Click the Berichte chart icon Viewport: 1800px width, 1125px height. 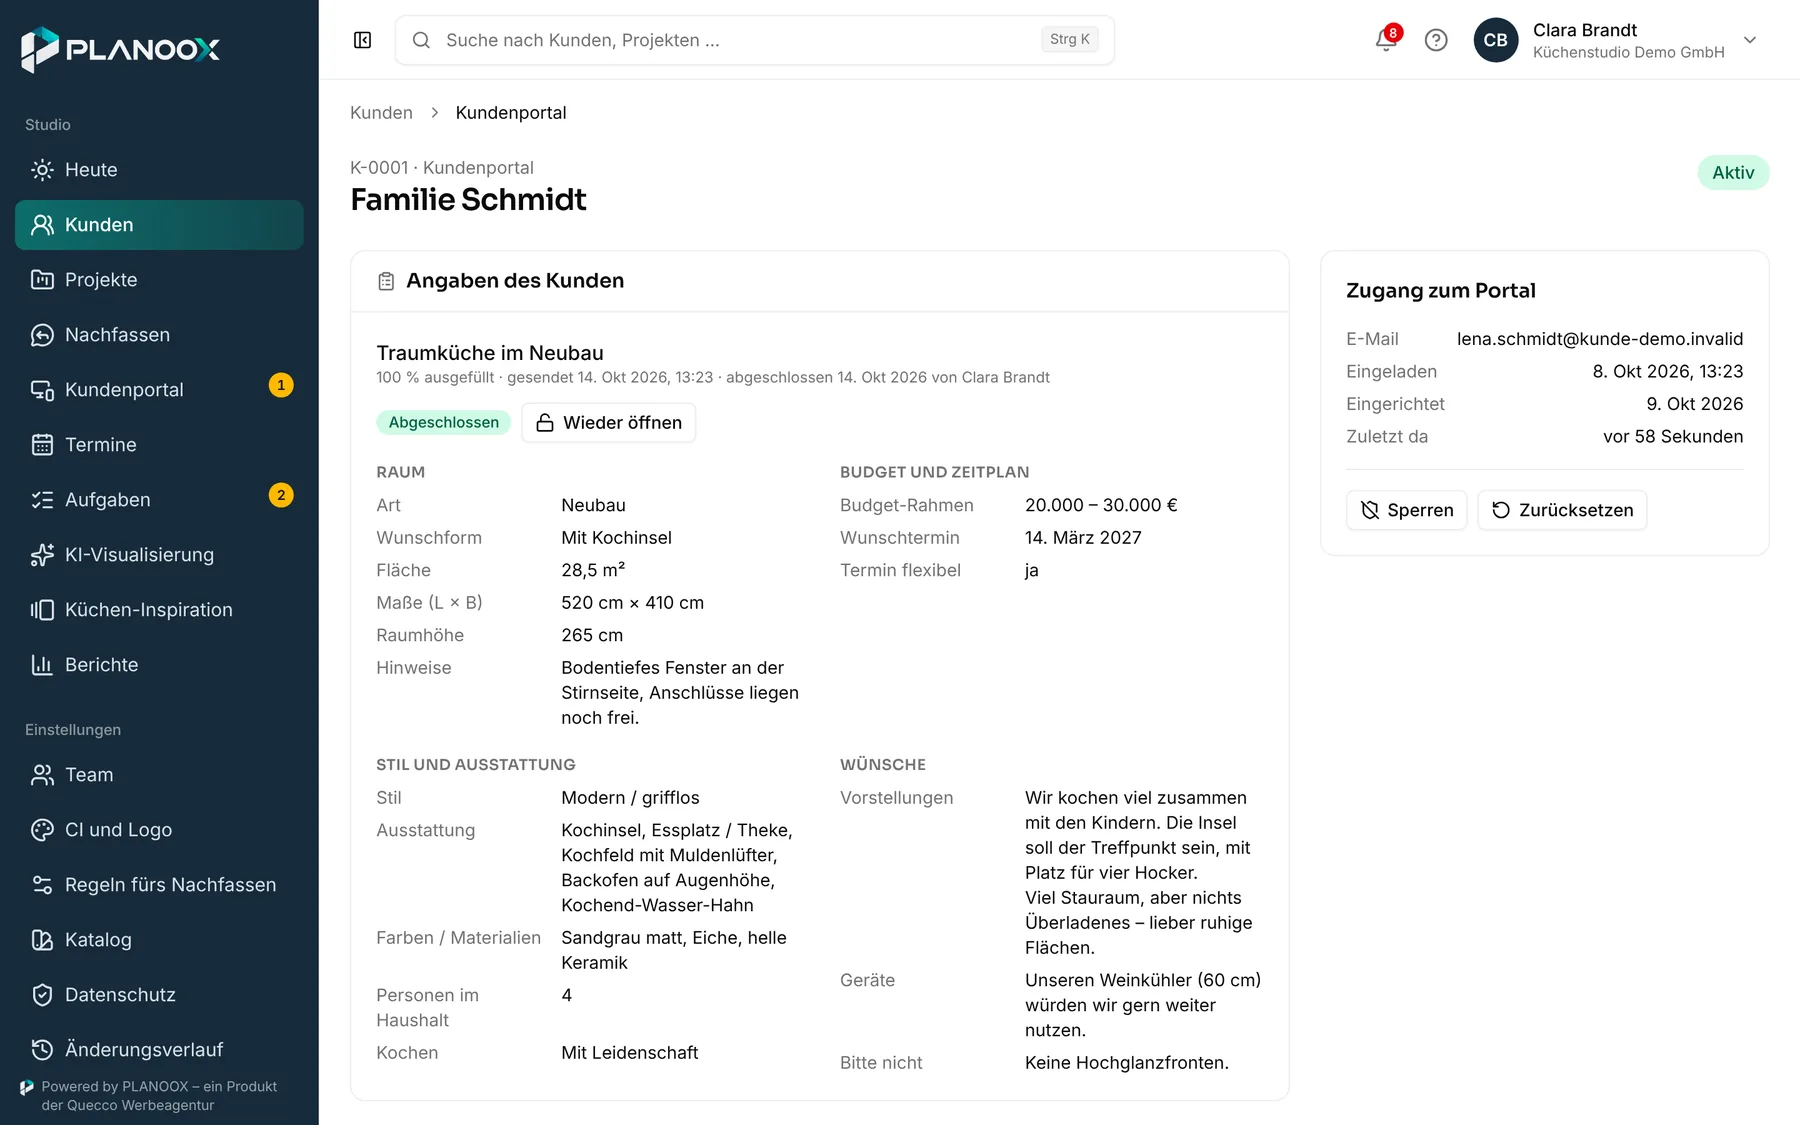click(42, 665)
